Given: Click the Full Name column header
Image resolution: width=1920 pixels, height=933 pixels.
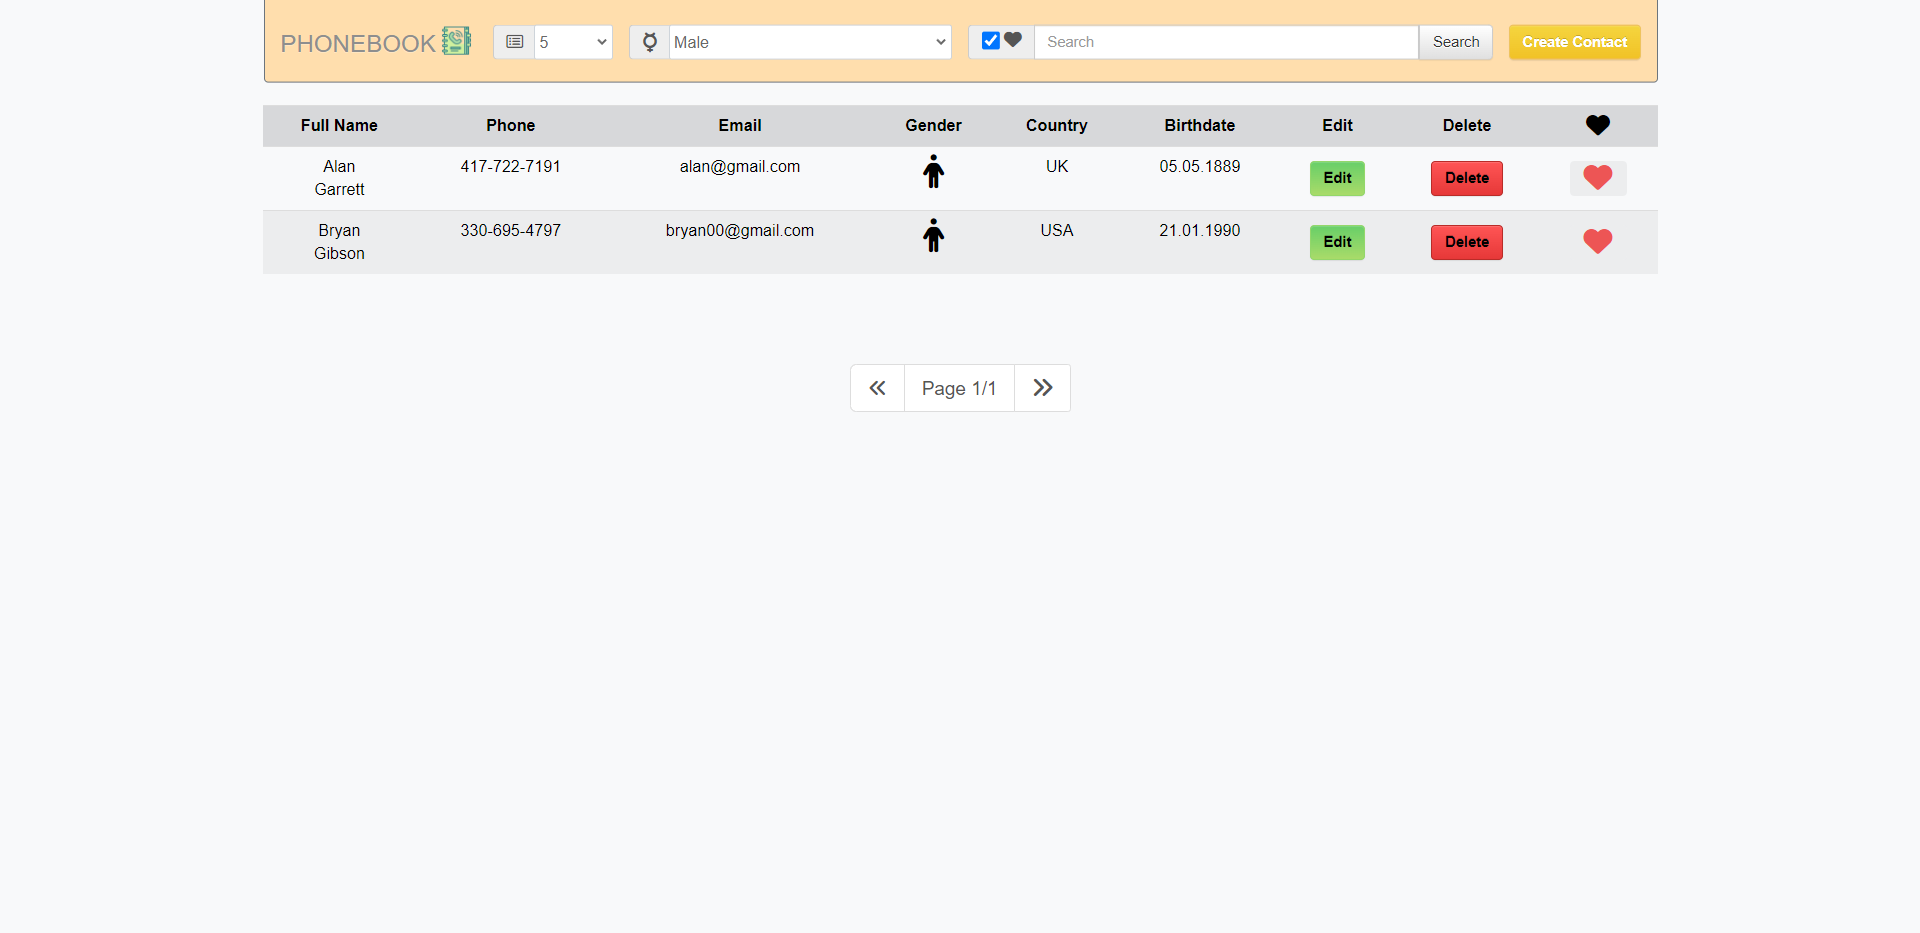Looking at the screenshot, I should 338,125.
